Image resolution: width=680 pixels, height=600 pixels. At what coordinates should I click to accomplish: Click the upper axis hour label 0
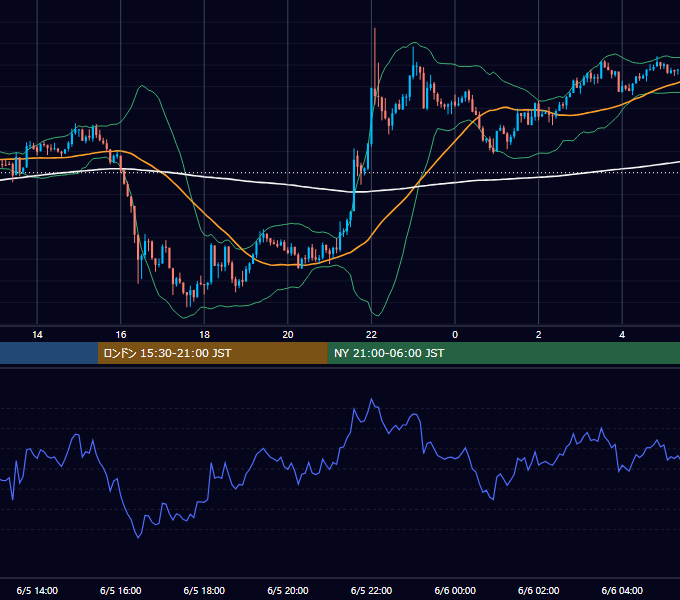click(455, 335)
